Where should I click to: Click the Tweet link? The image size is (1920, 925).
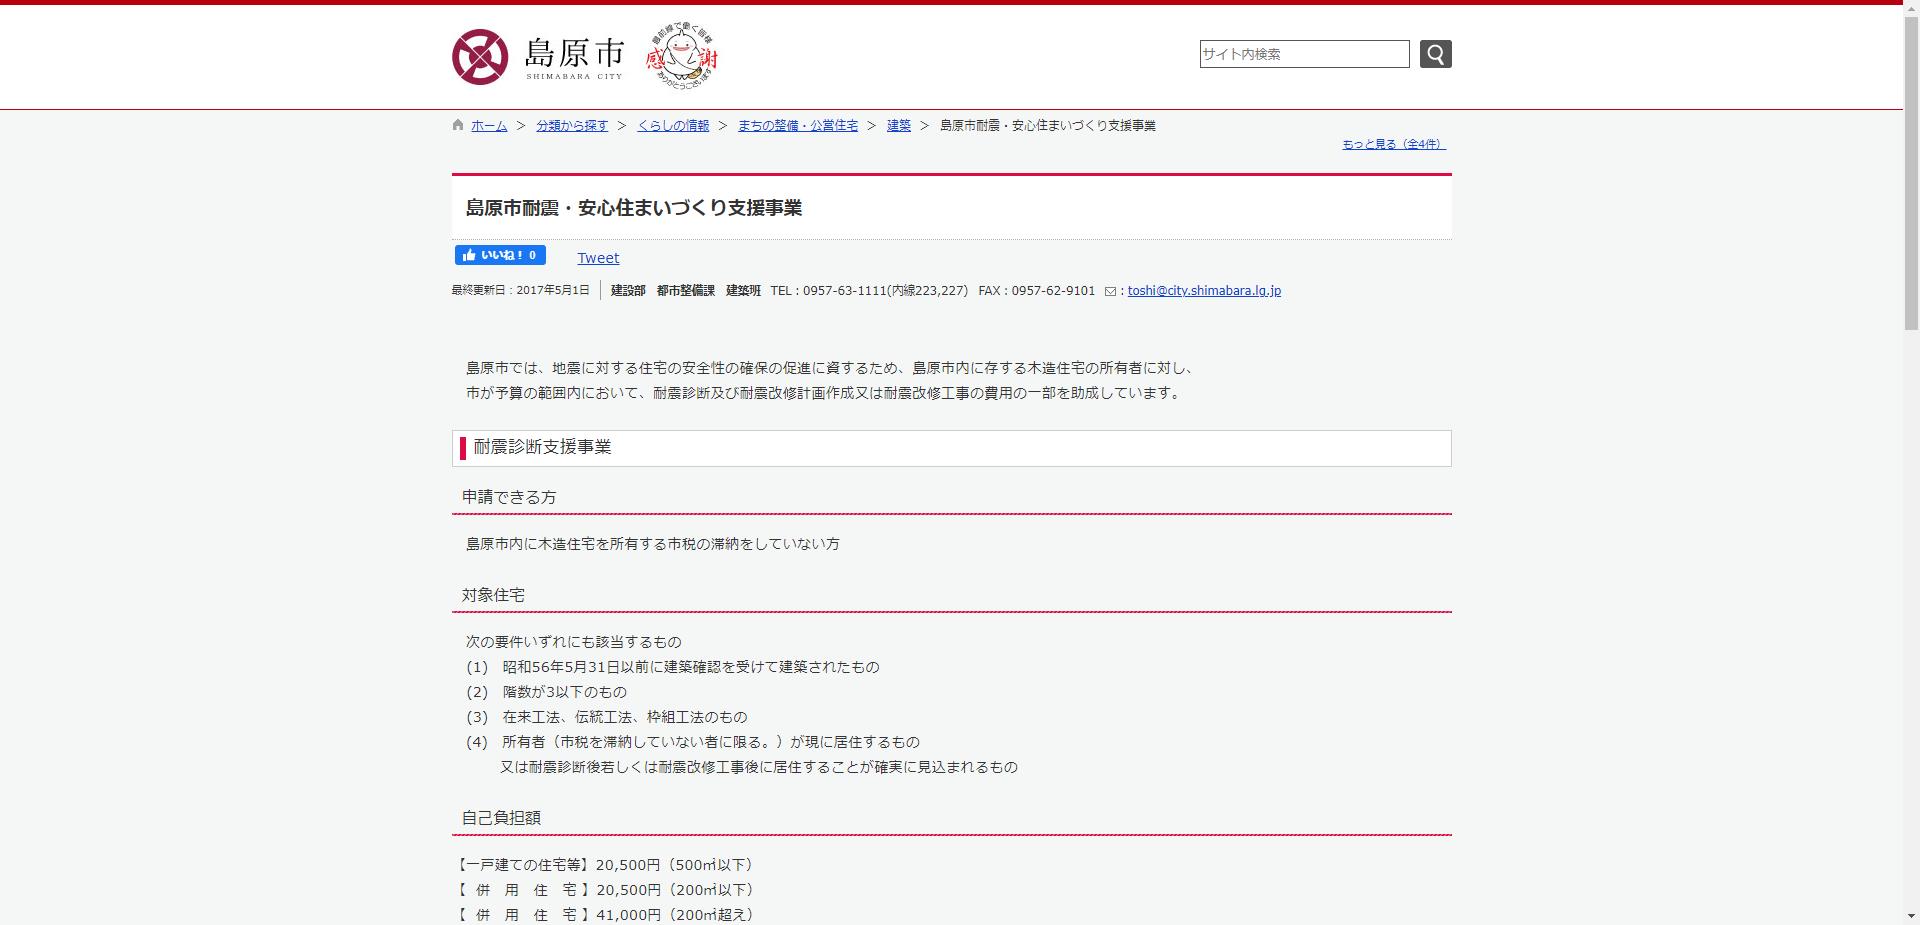597,257
